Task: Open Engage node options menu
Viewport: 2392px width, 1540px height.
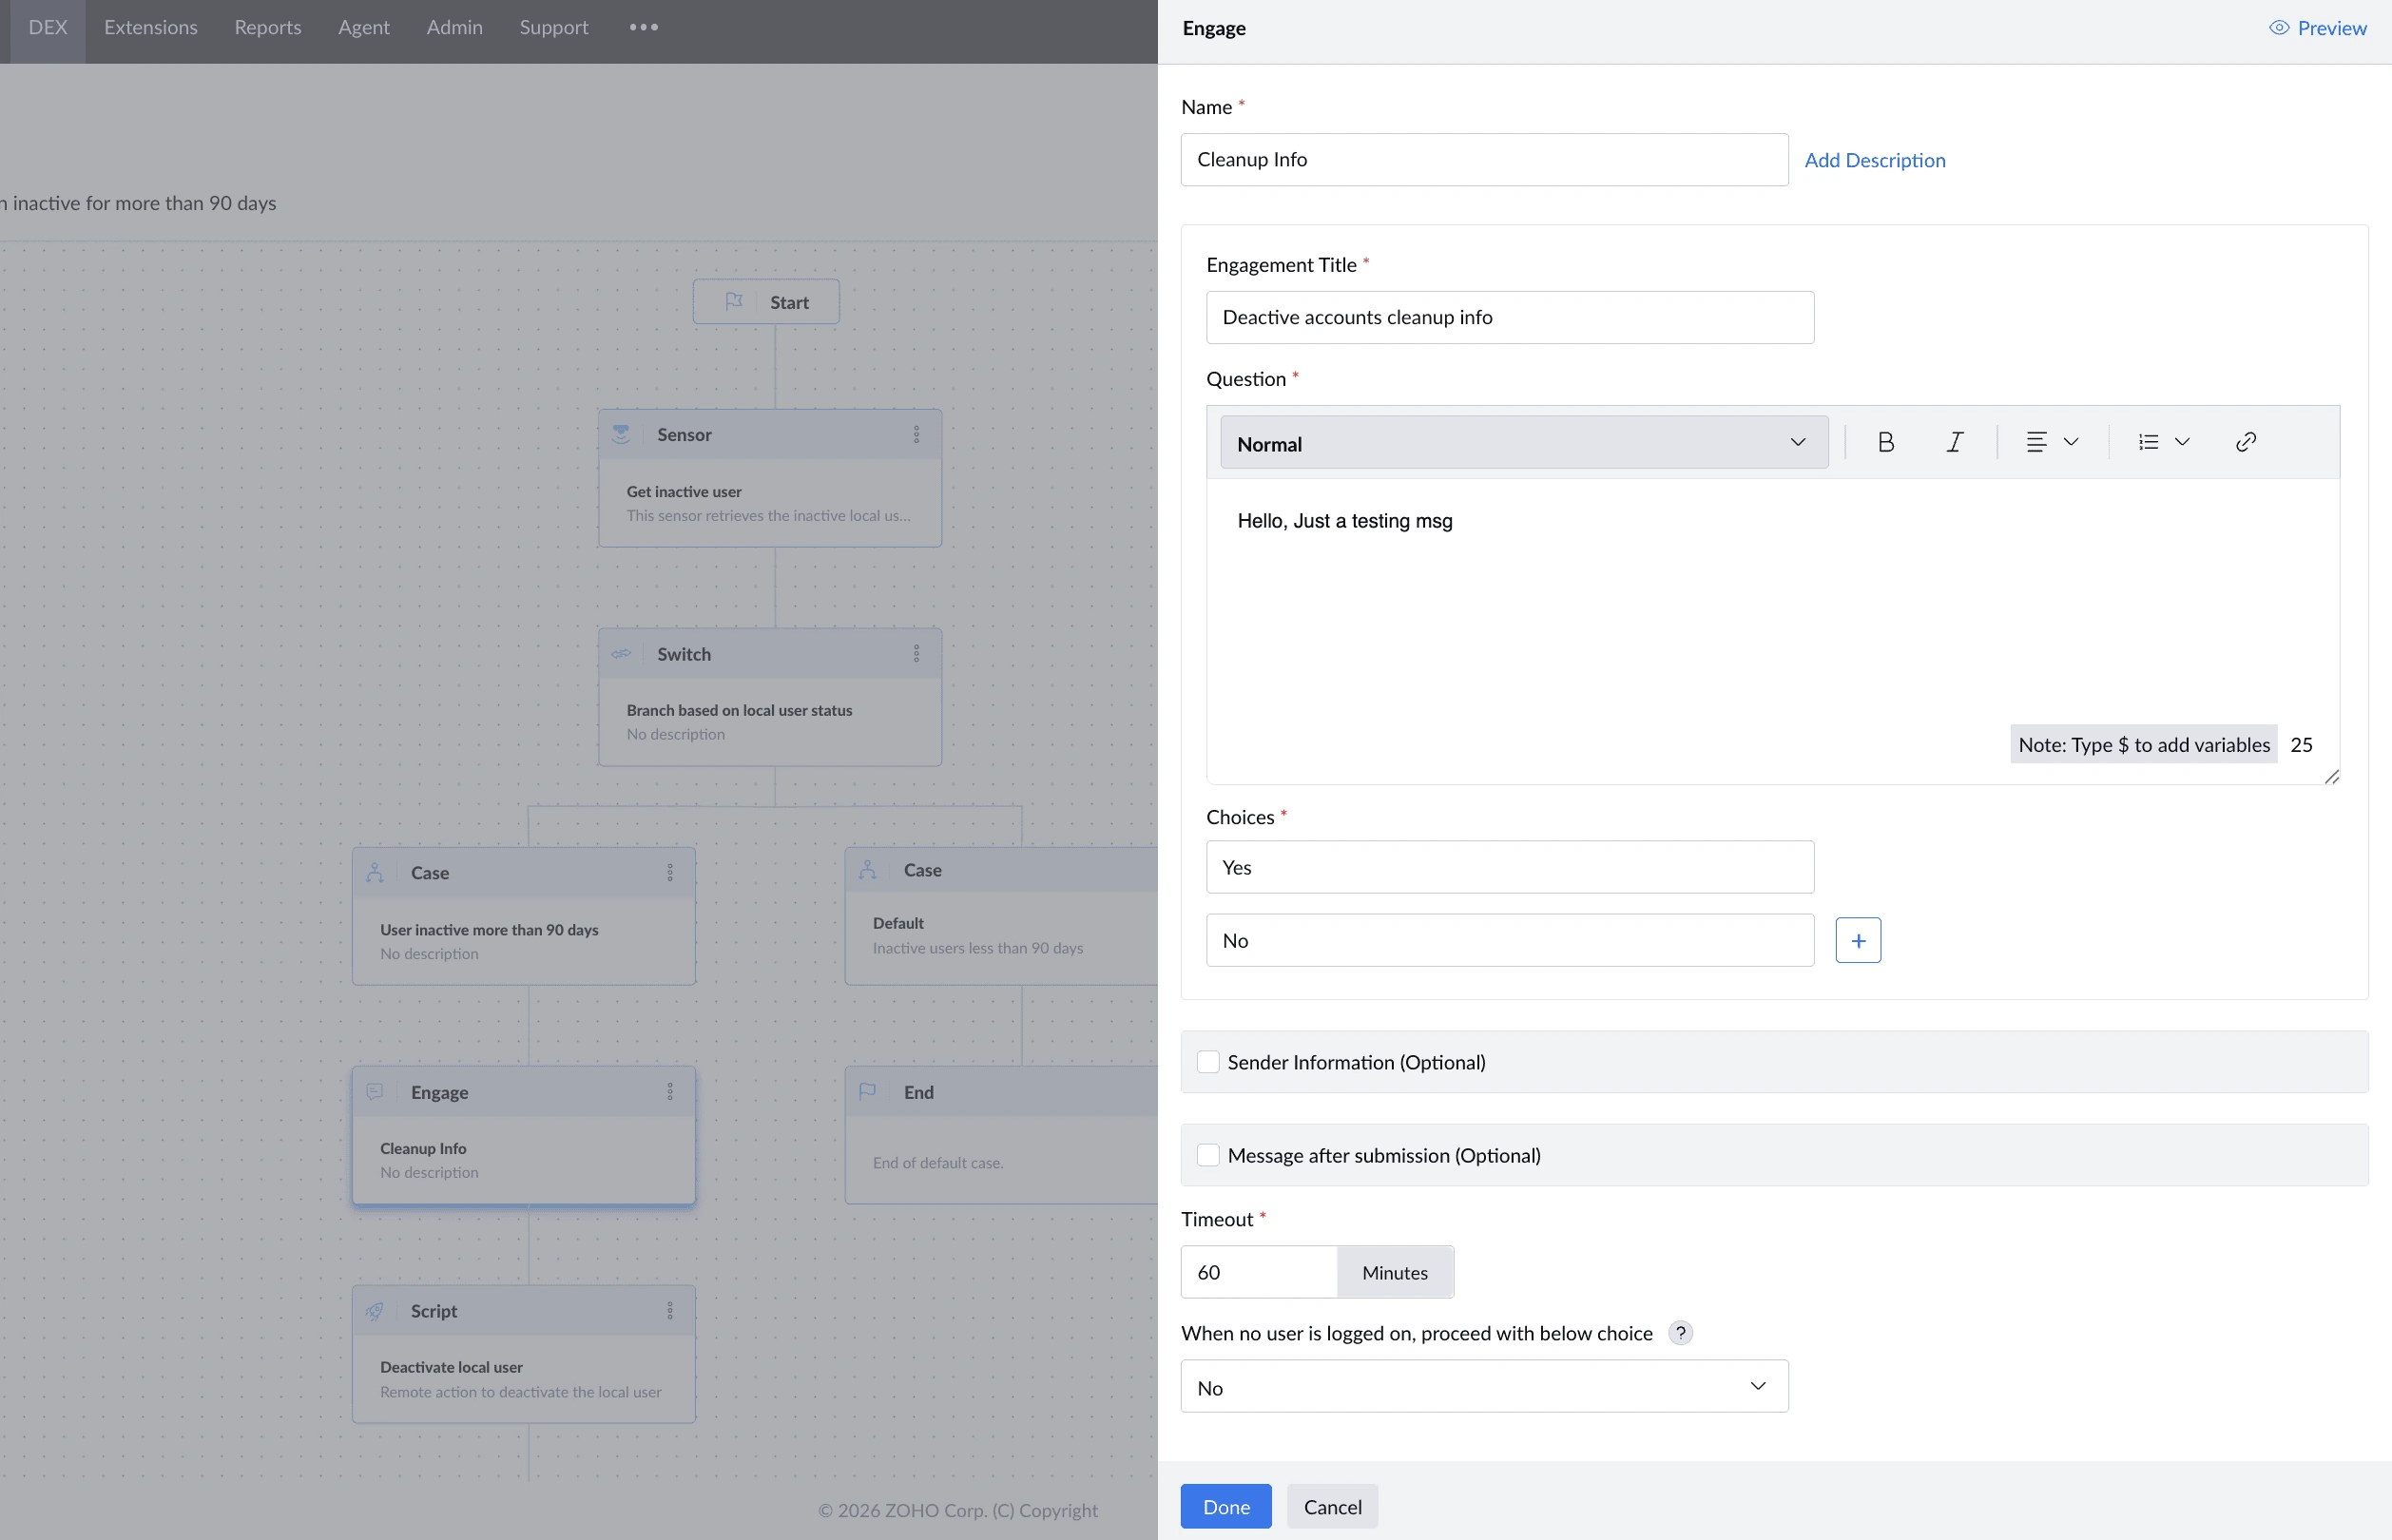Action: pyautogui.click(x=670, y=1092)
